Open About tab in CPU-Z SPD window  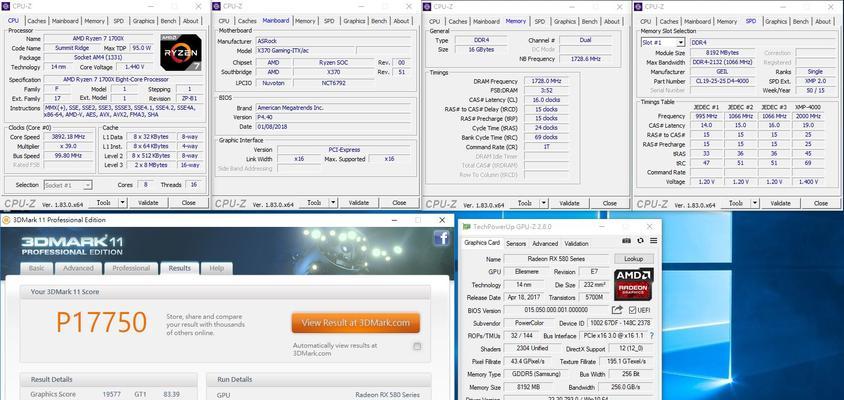tap(822, 21)
